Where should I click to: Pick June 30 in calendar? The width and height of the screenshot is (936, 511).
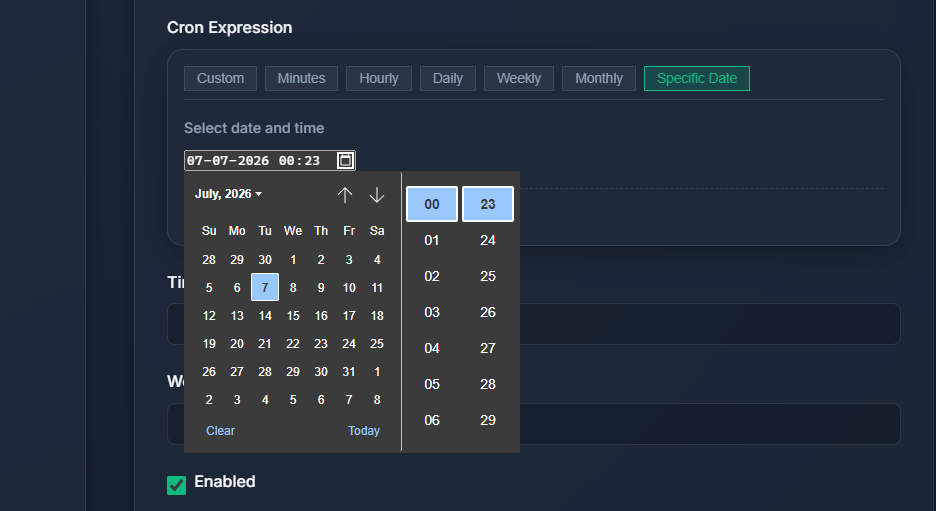[x=265, y=259]
